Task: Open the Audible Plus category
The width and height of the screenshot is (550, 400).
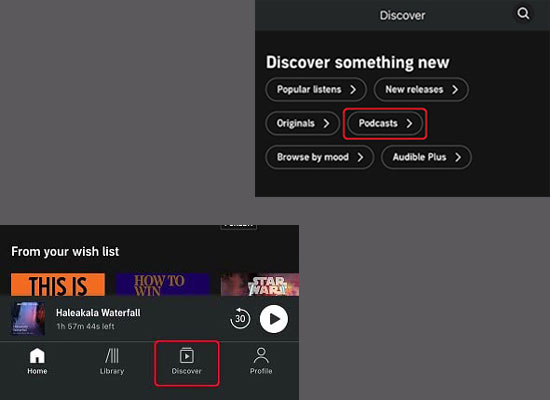Action: coord(426,157)
